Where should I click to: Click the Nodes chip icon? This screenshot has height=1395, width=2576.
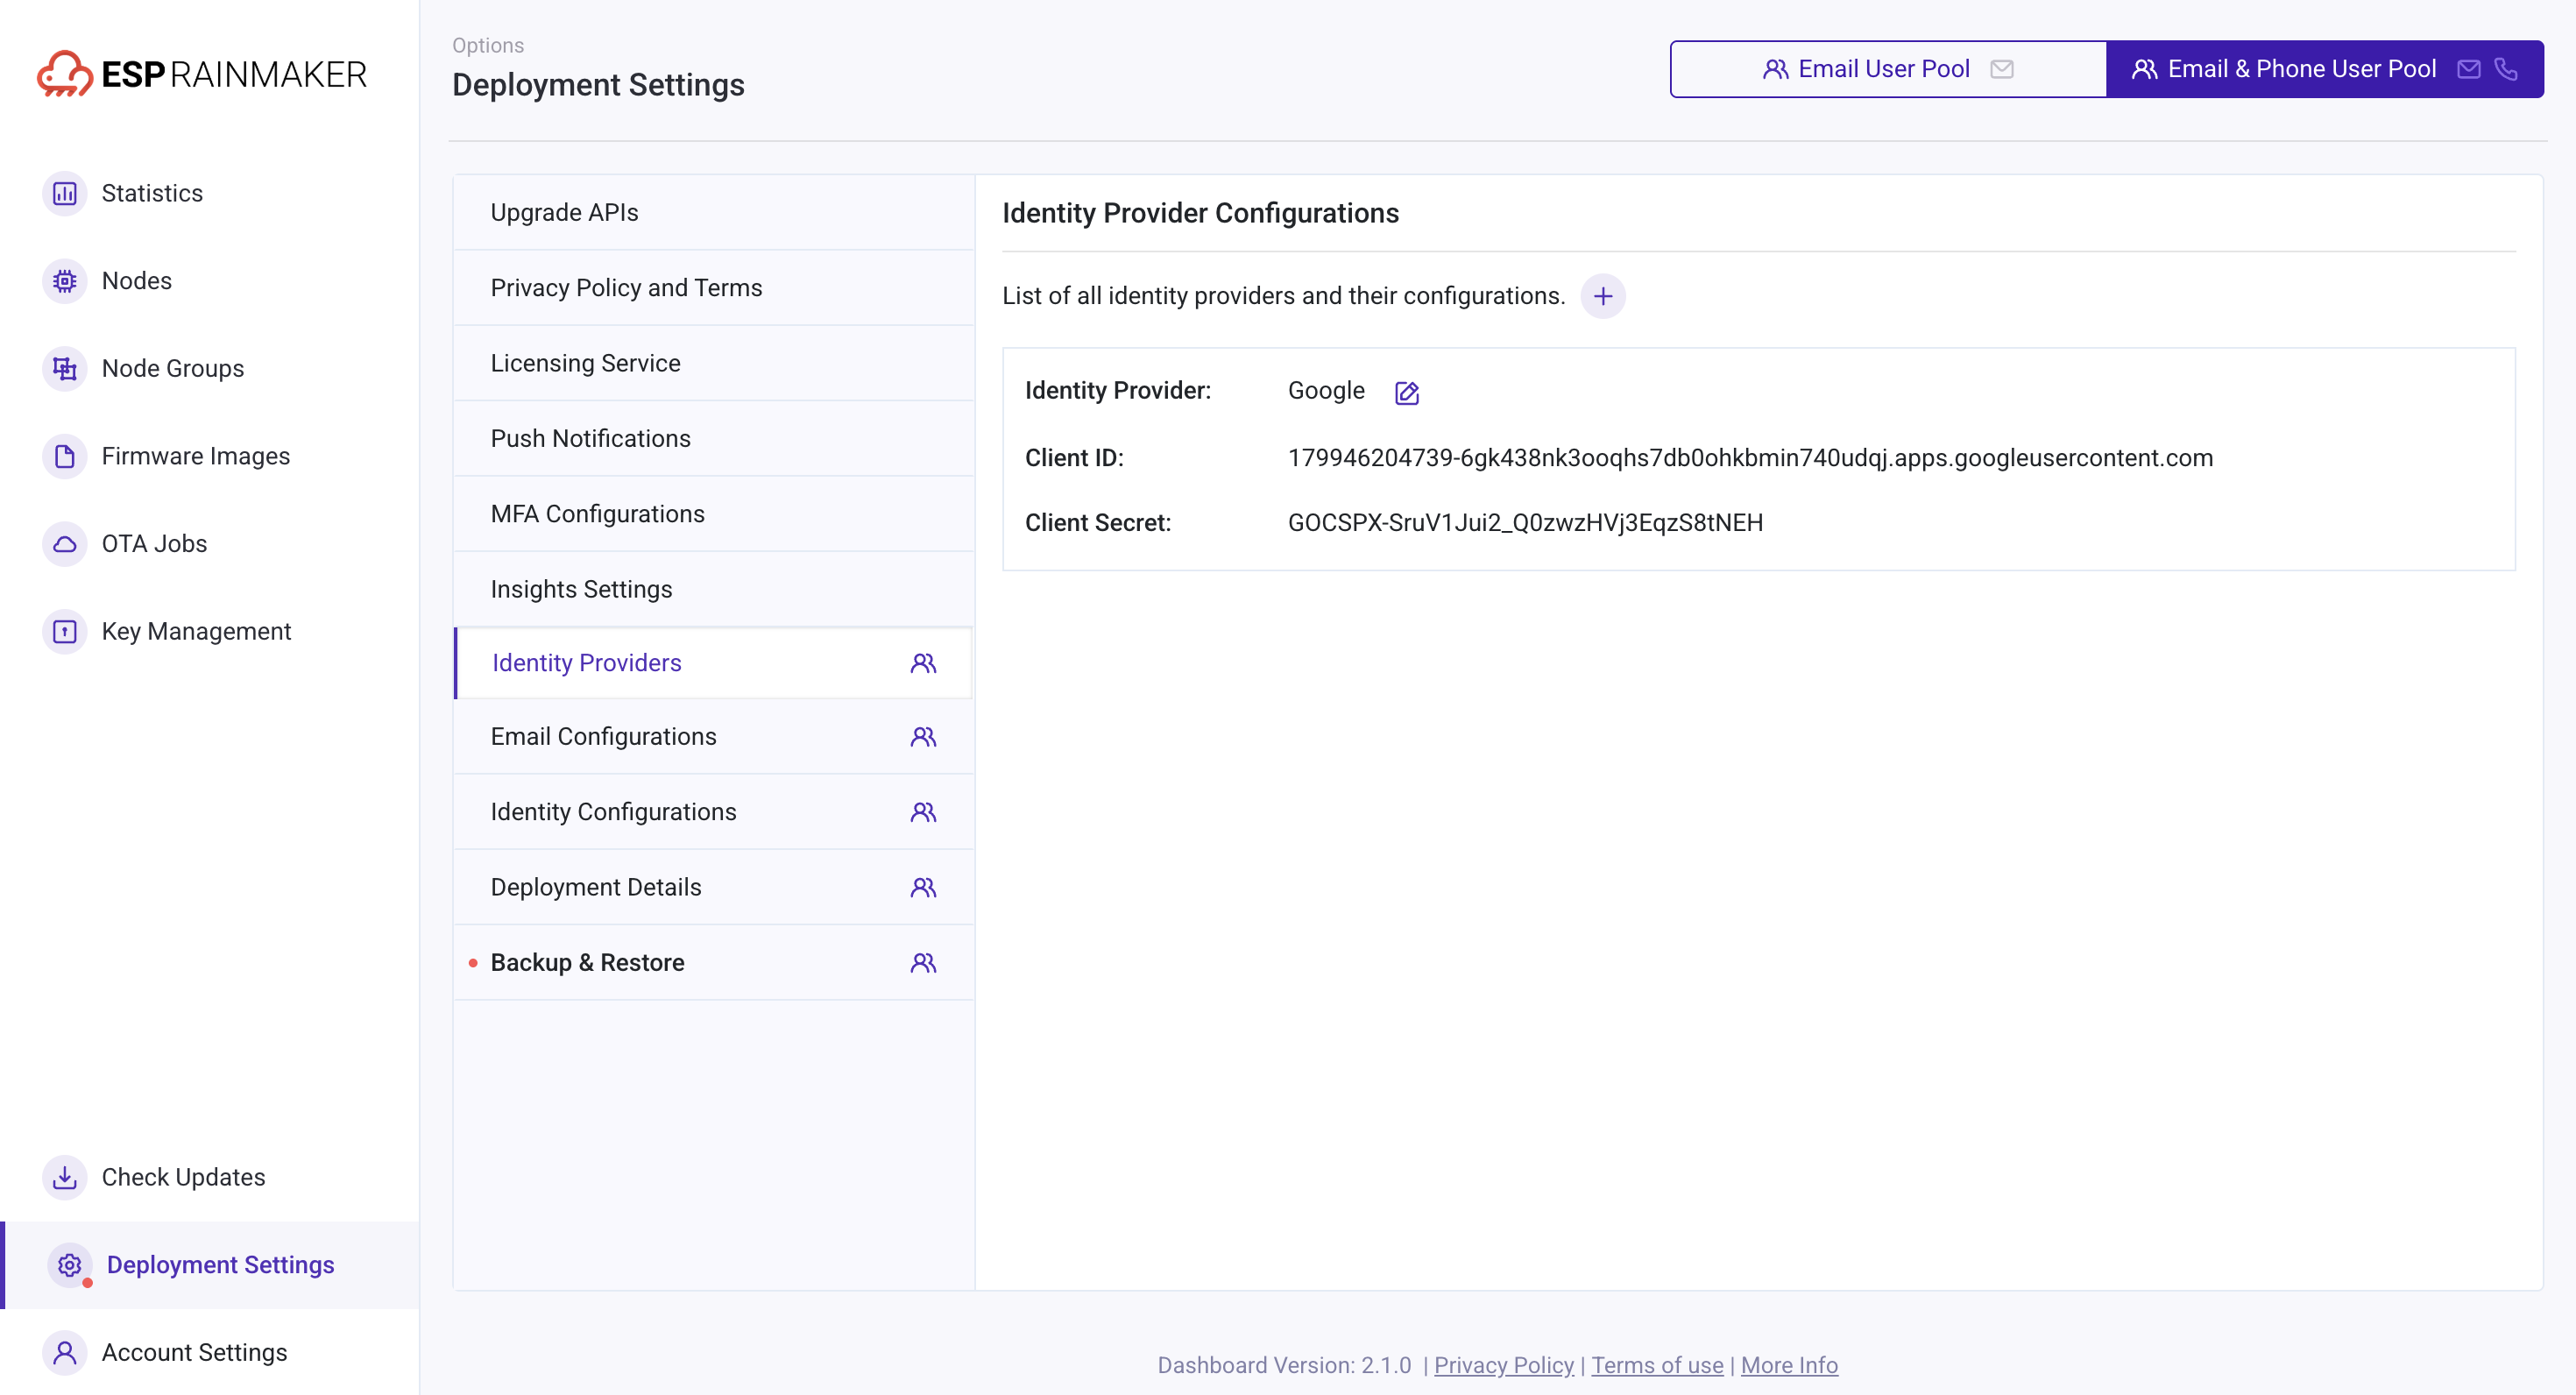65,281
